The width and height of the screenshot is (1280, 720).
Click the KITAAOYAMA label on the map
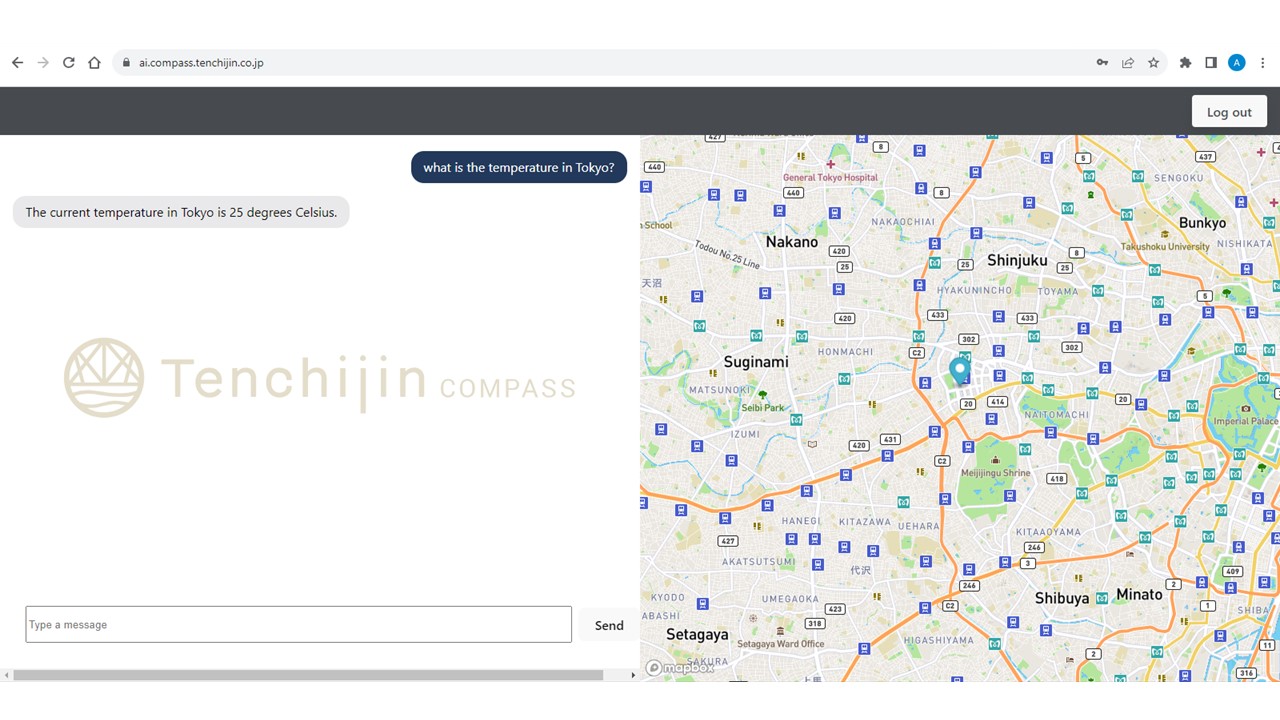click(1049, 532)
